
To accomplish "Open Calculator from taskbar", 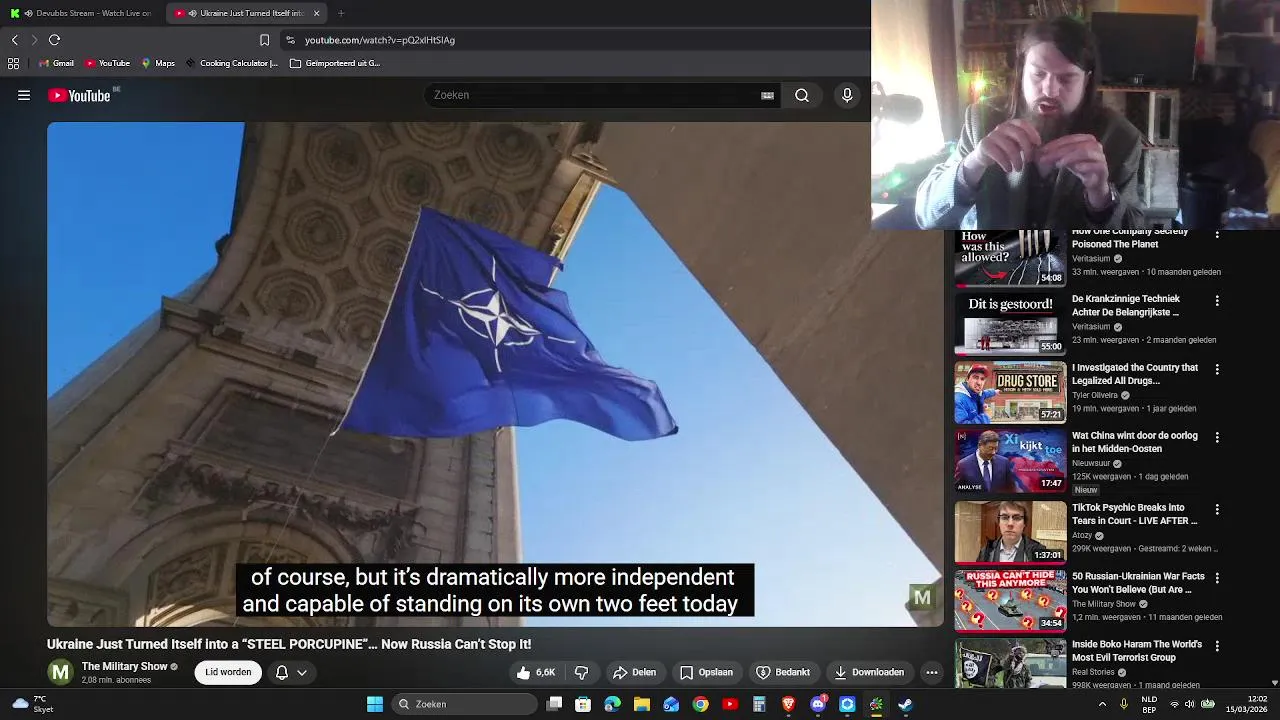I will point(759,704).
